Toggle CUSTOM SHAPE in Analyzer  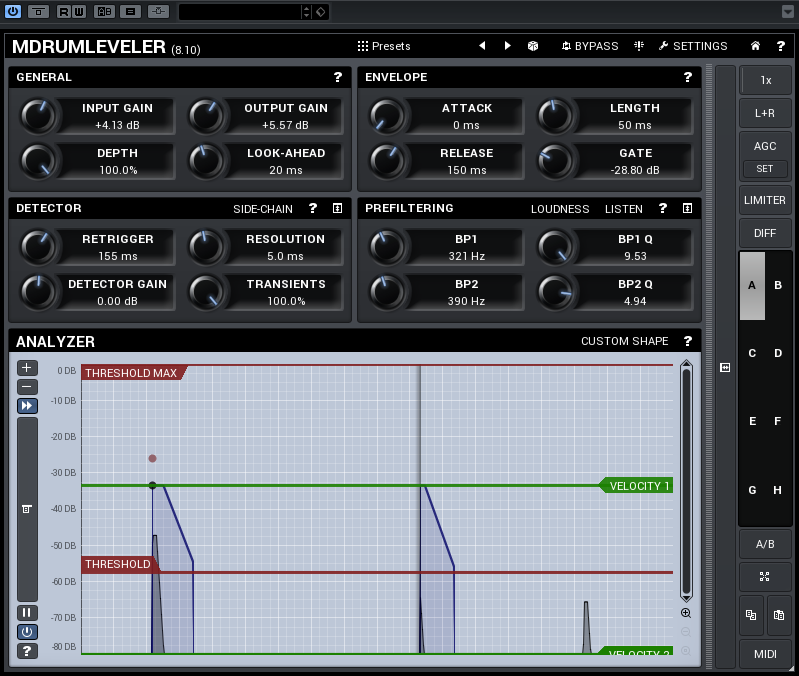pos(625,341)
